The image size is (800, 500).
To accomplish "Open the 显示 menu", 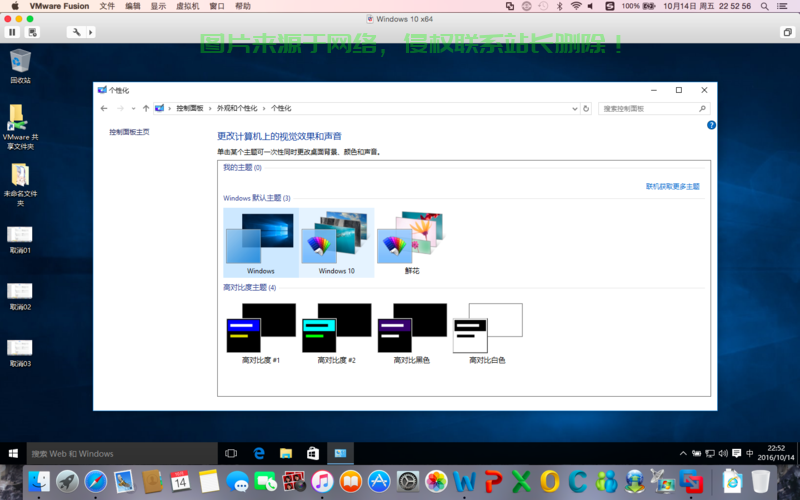I will (158, 6).
